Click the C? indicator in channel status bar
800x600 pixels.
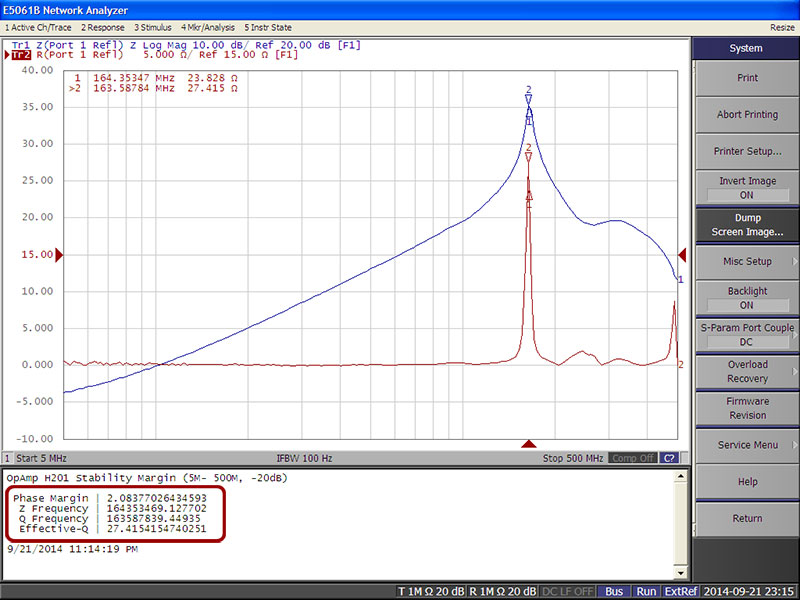[670, 458]
